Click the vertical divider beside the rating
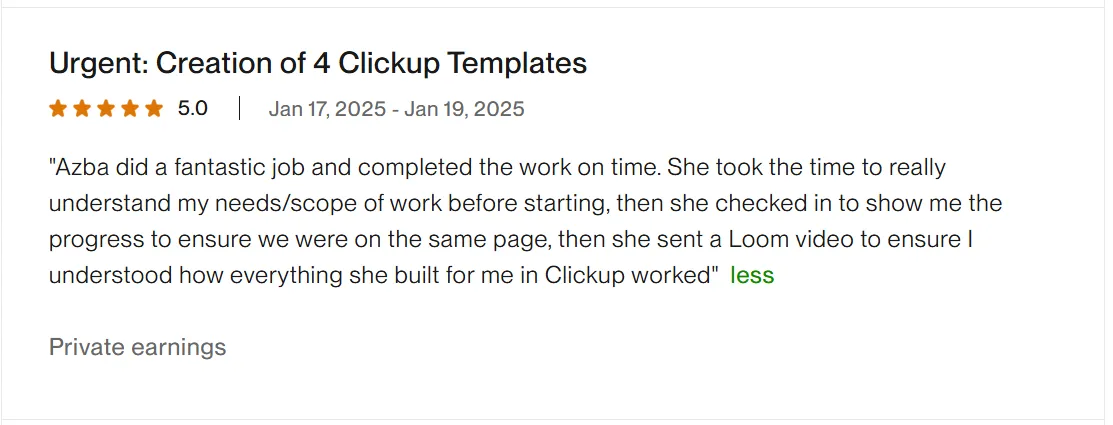The height and width of the screenshot is (425, 1113). [239, 109]
